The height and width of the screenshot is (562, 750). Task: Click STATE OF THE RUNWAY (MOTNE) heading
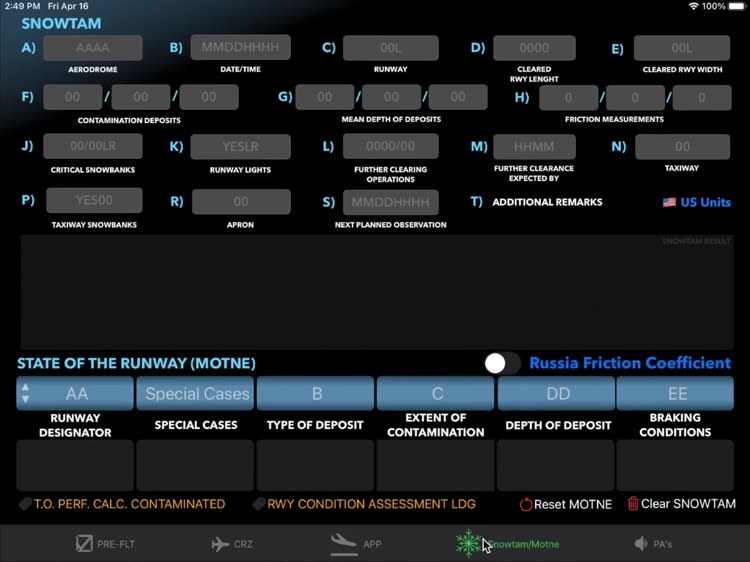pos(136,364)
